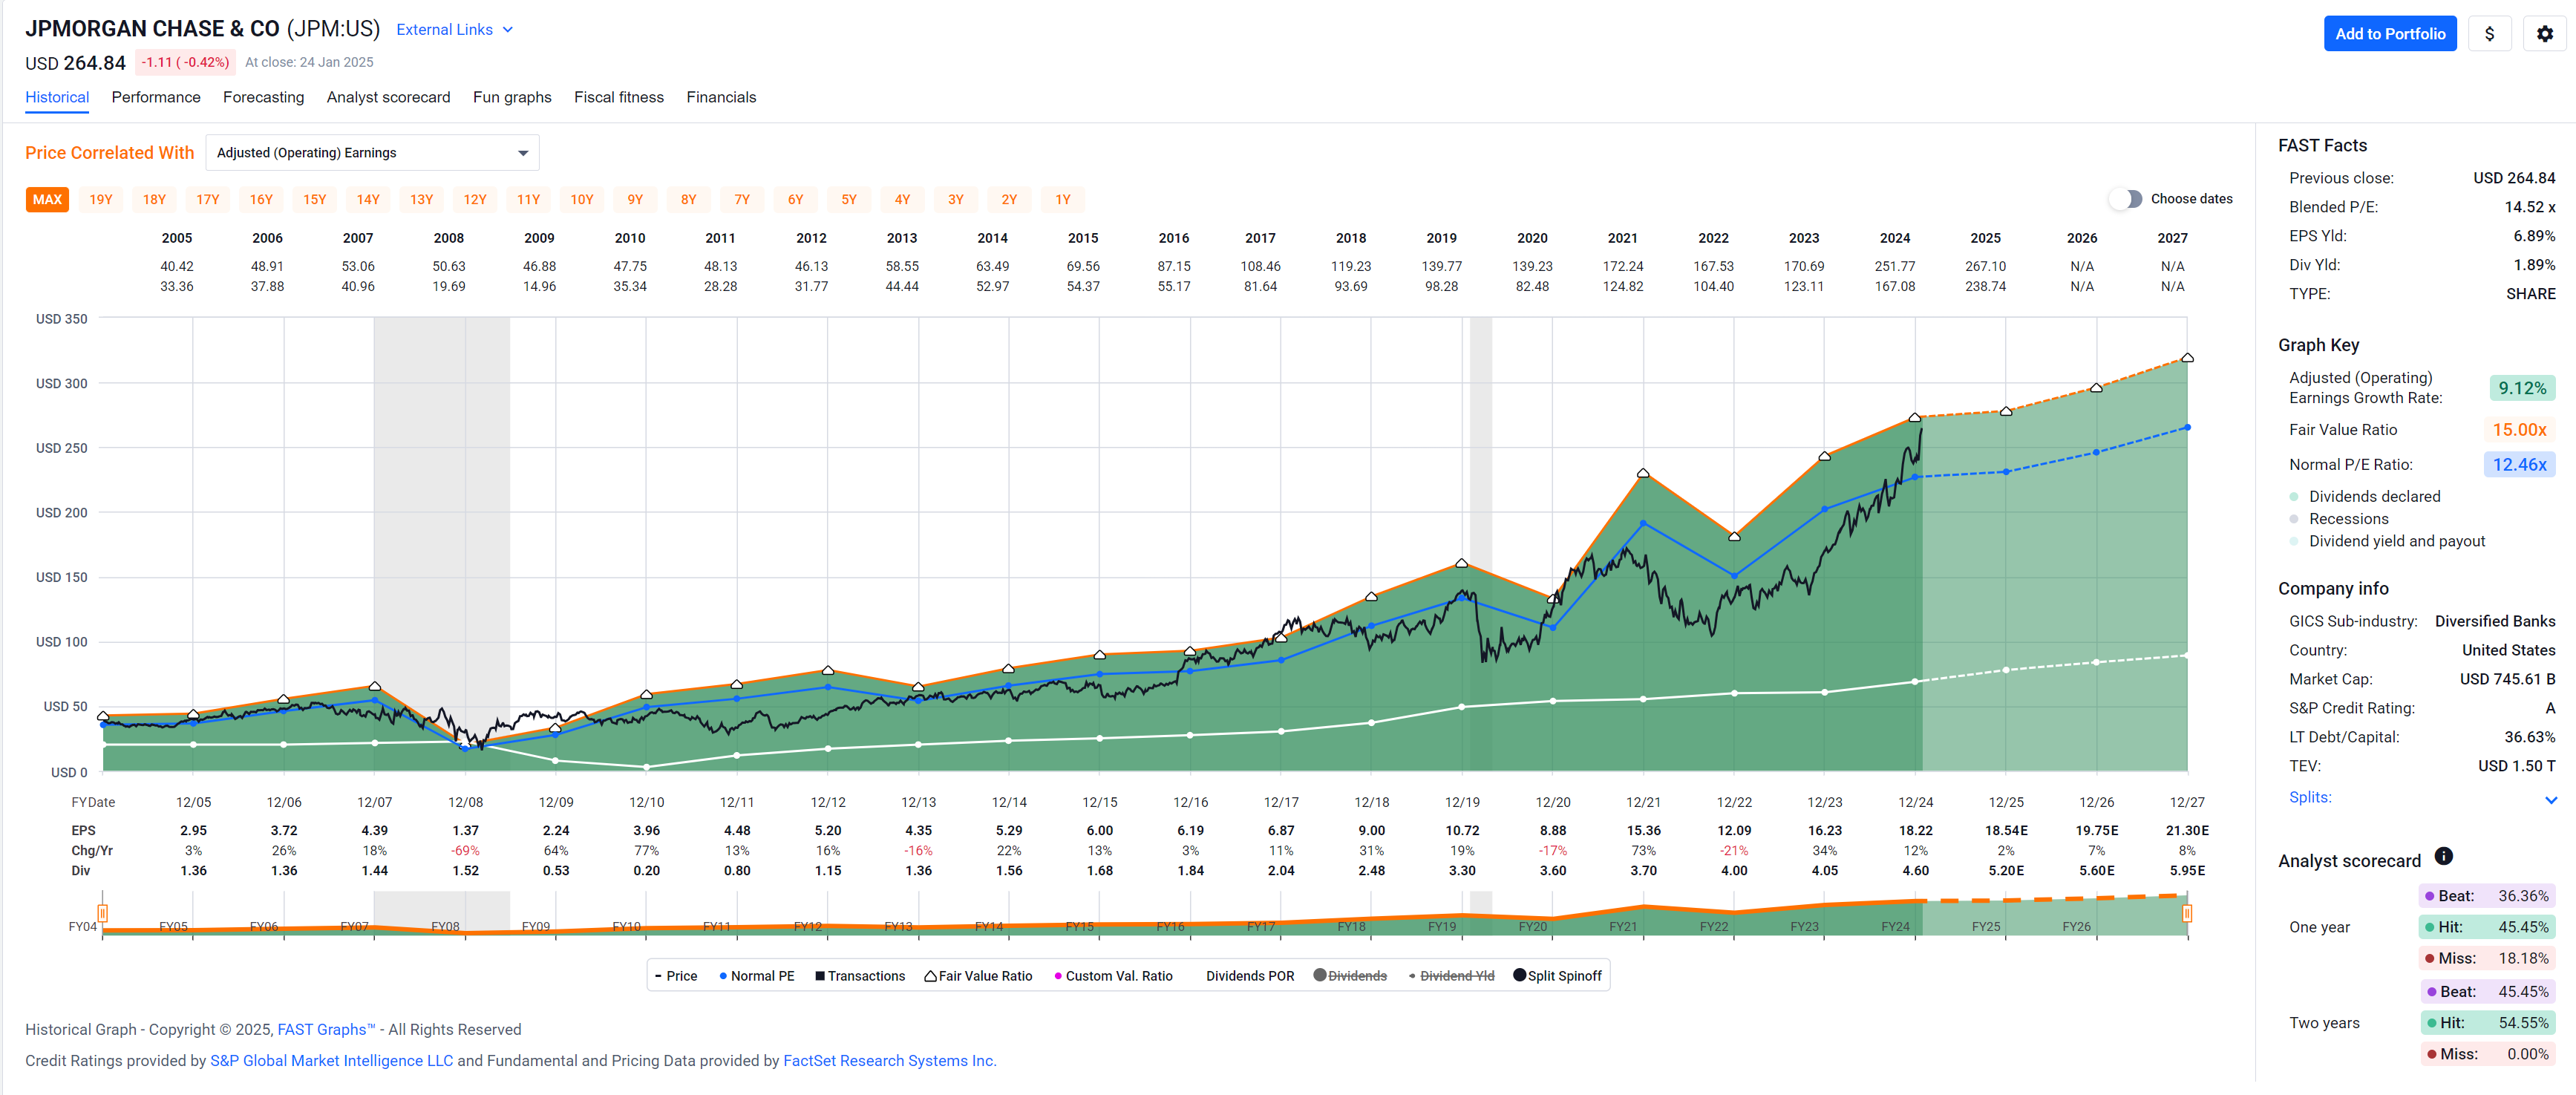Click the 12/27 forecast triangle marker
Image resolution: width=2576 pixels, height=1095 pixels.
click(2186, 358)
